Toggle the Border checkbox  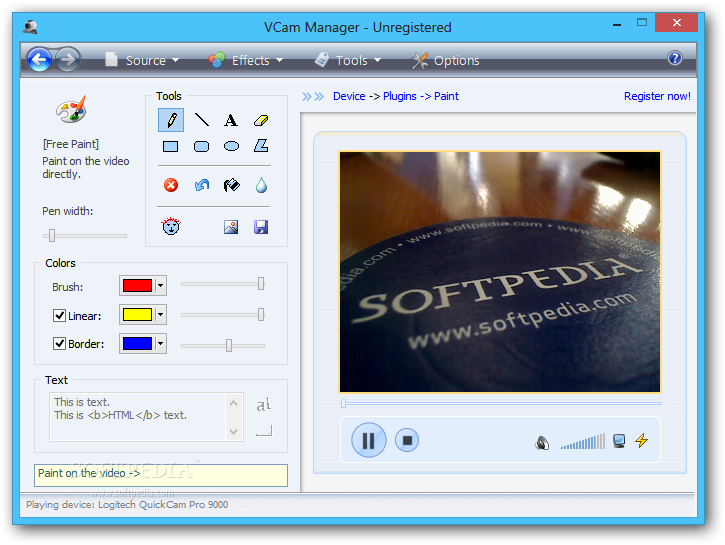click(59, 344)
